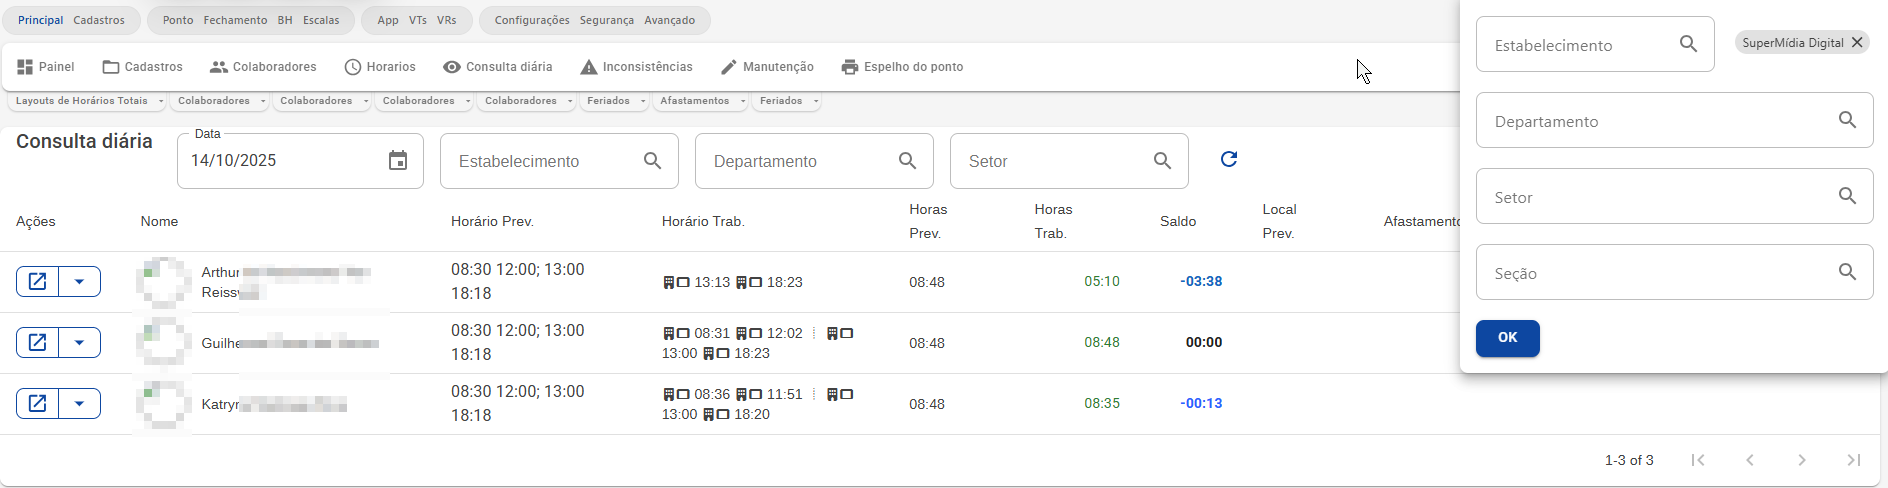Screen dimensions: 1888x488
Task: Focus the main Departamento filter input
Action: coord(814,161)
